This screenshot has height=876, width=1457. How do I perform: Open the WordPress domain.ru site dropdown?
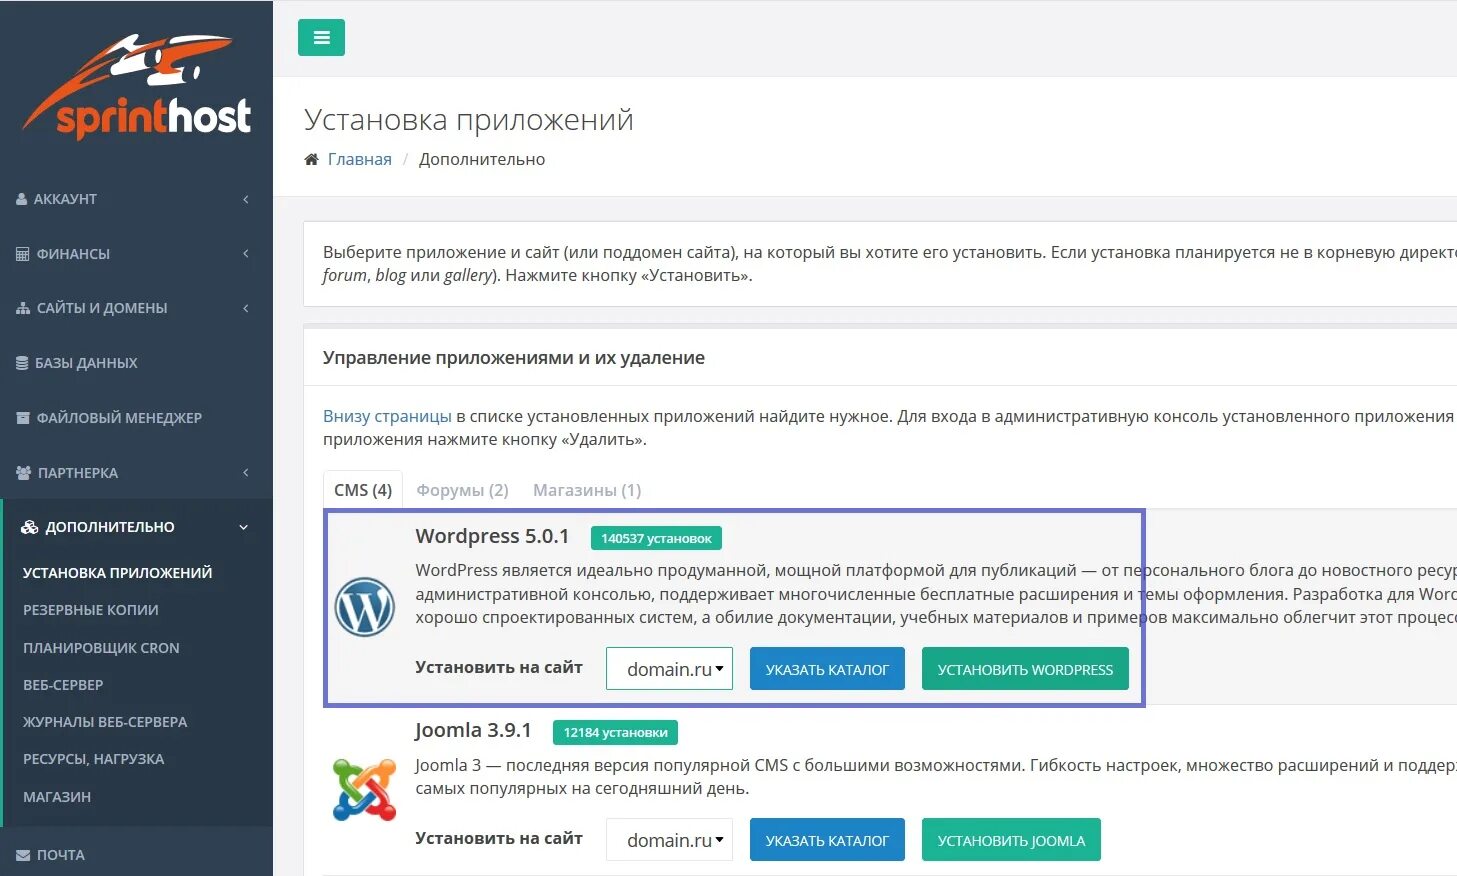tap(669, 669)
